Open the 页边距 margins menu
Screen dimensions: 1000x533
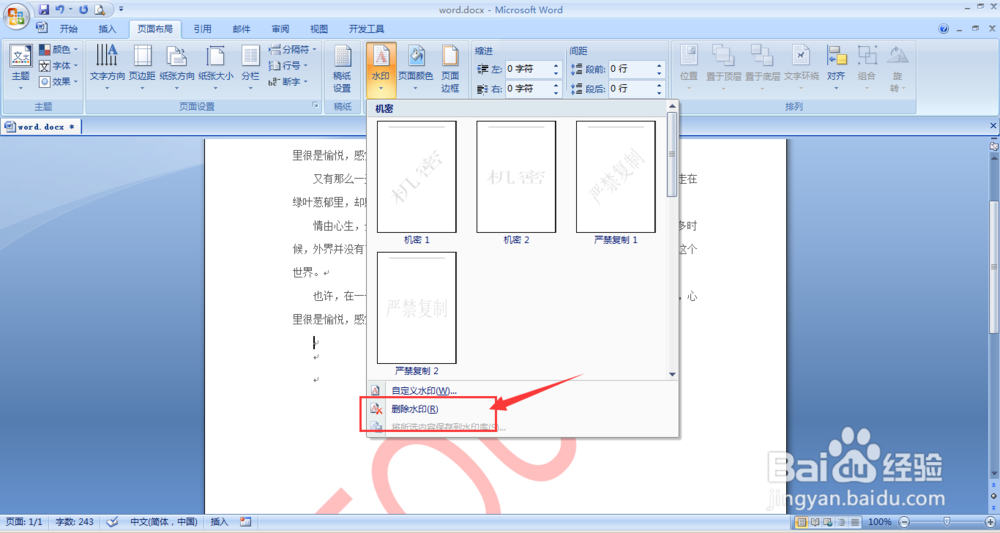pos(142,68)
